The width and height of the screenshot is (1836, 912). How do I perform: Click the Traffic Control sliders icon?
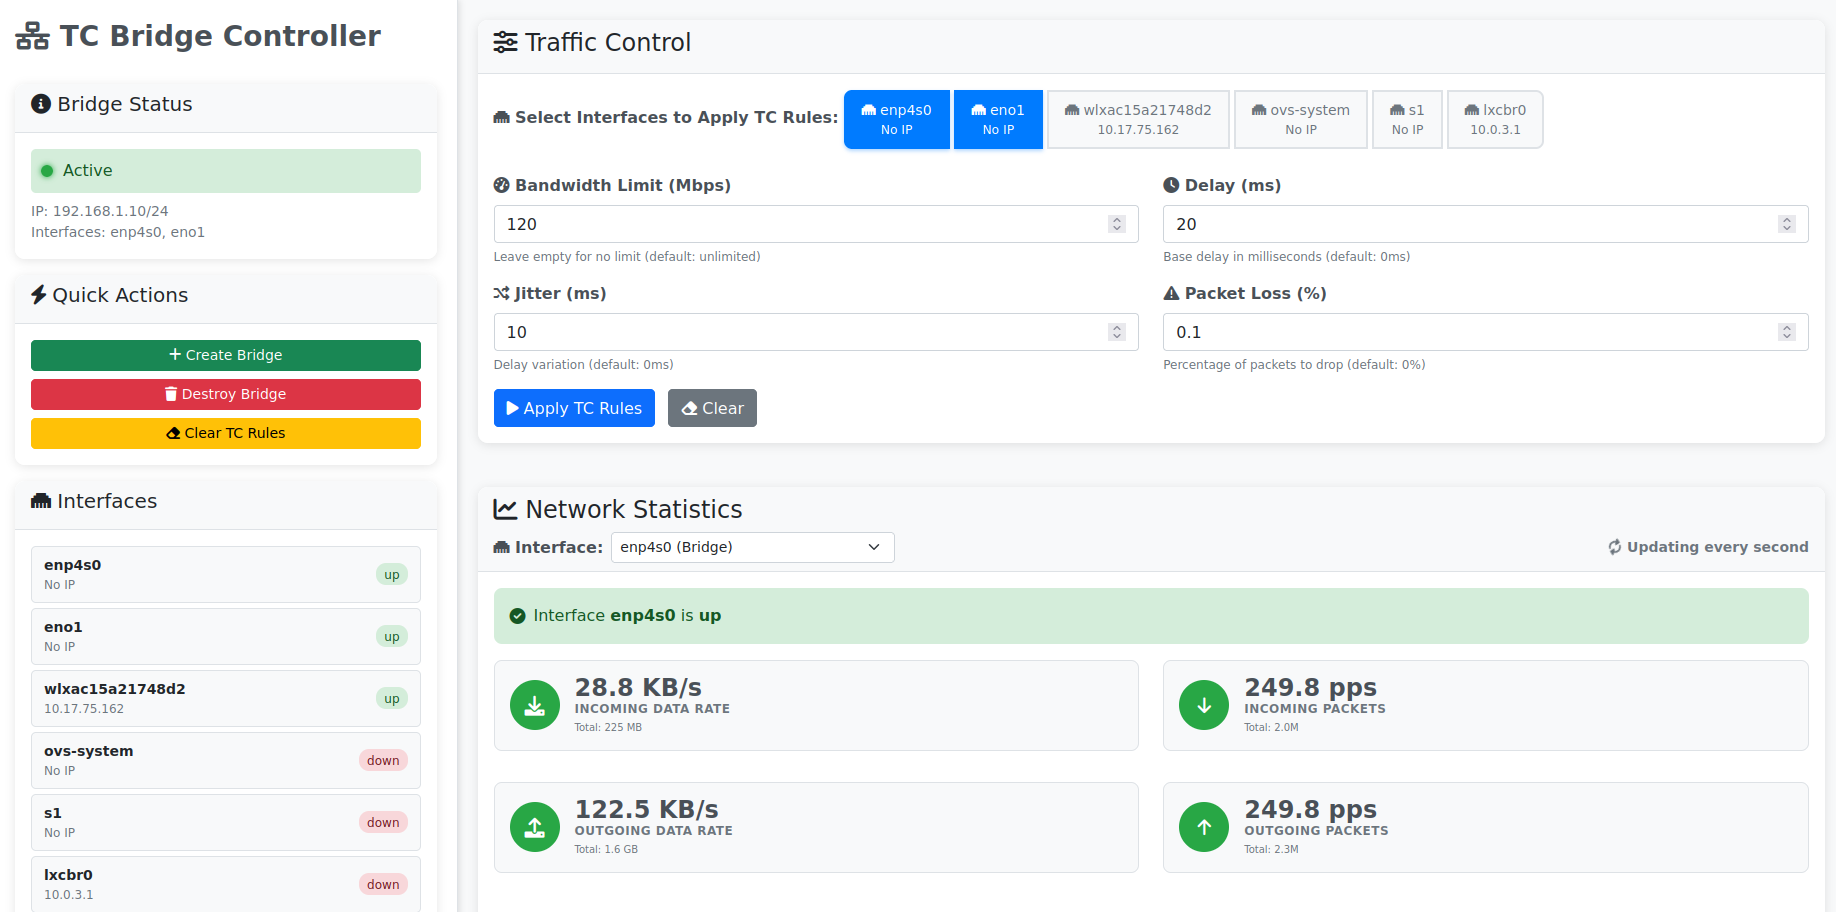(x=506, y=43)
